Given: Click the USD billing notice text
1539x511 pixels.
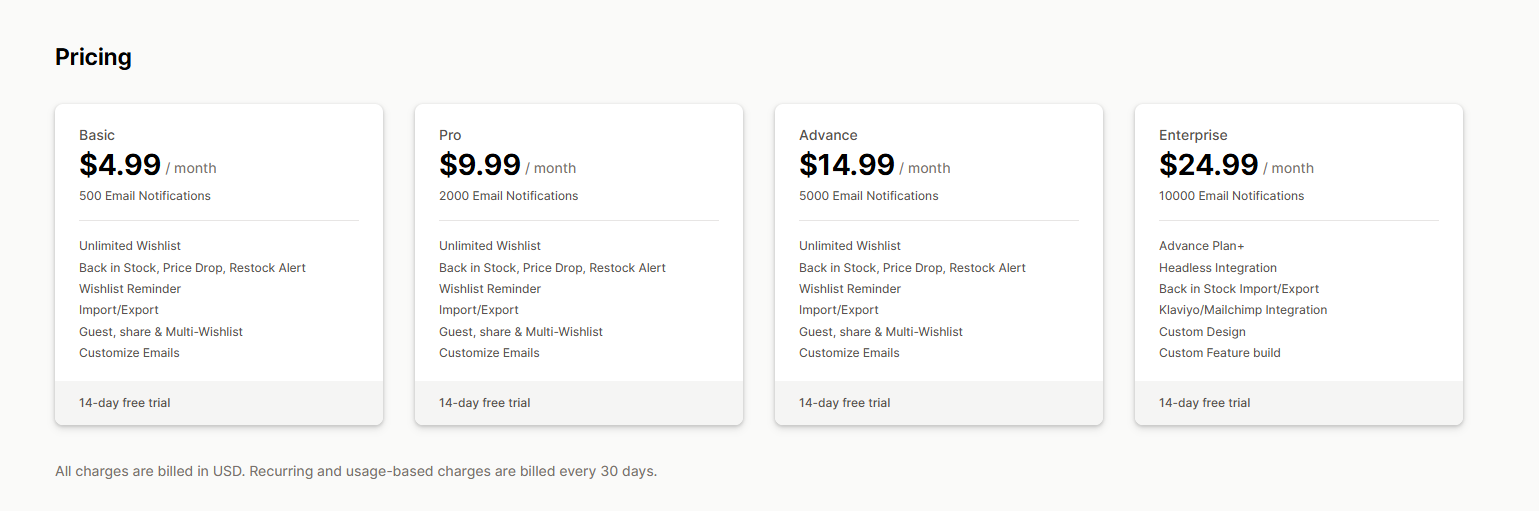Looking at the screenshot, I should pos(356,471).
